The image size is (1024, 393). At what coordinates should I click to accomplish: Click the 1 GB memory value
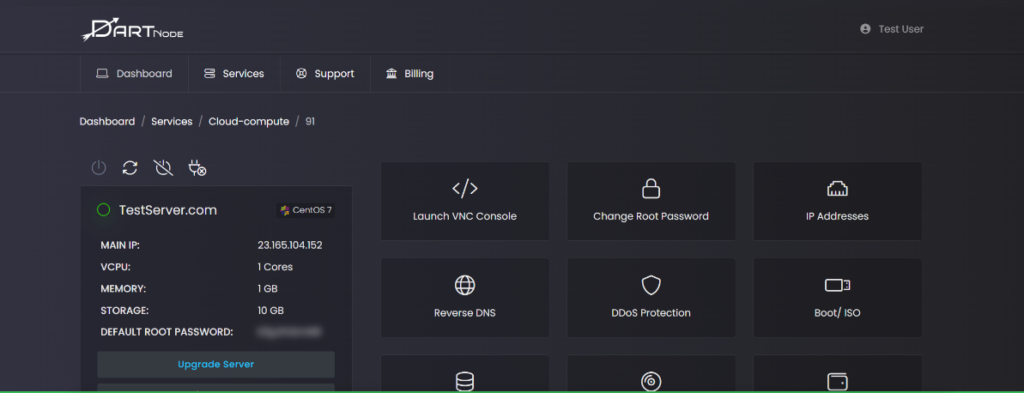click(268, 289)
